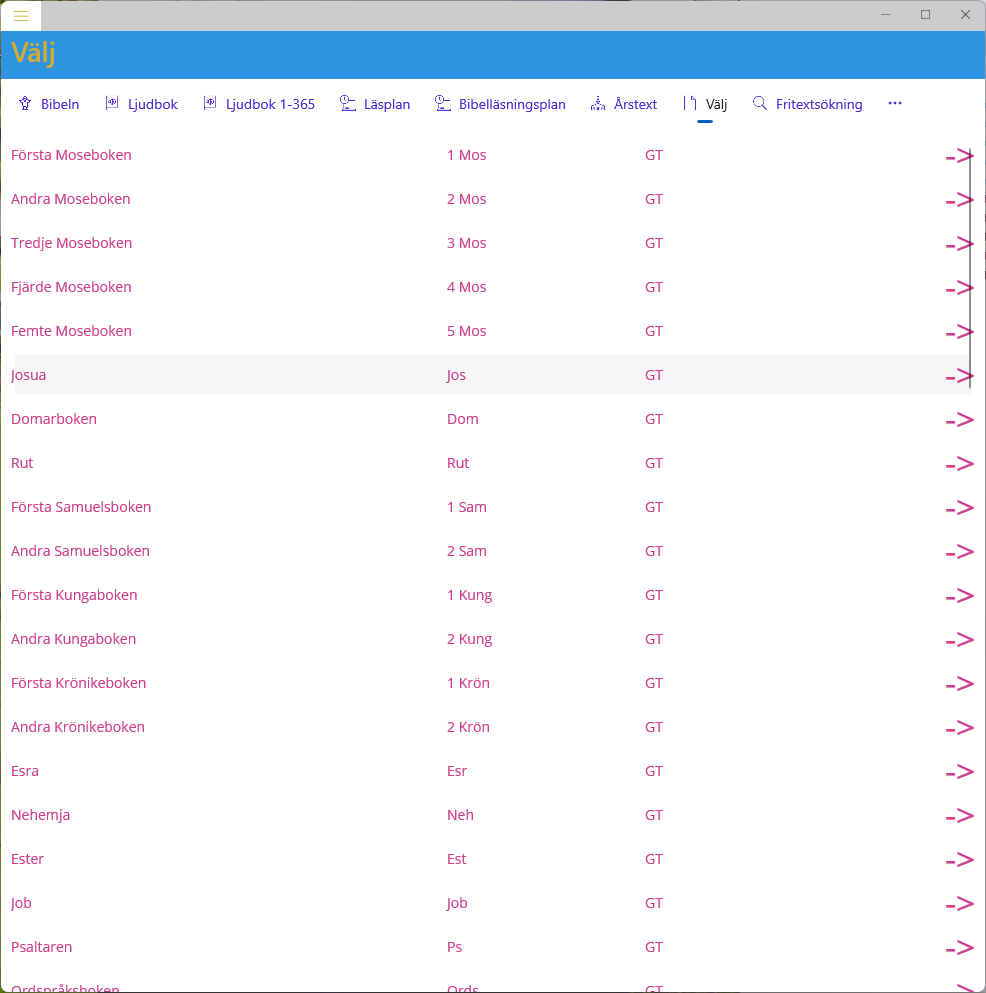The image size is (986, 993).
Task: Select the Domarboken book name
Action: coord(54,419)
